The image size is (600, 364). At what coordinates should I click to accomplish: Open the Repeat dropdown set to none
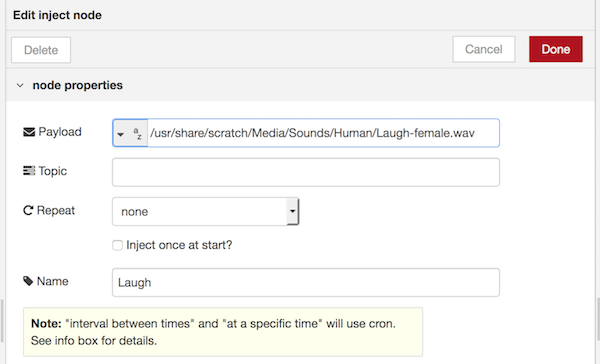click(x=205, y=211)
